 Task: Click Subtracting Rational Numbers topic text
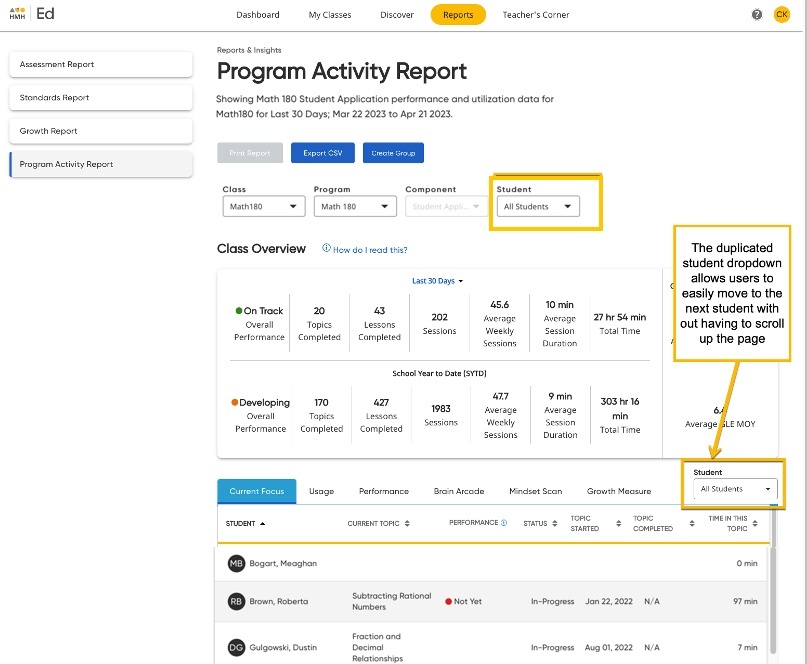pyautogui.click(x=392, y=601)
